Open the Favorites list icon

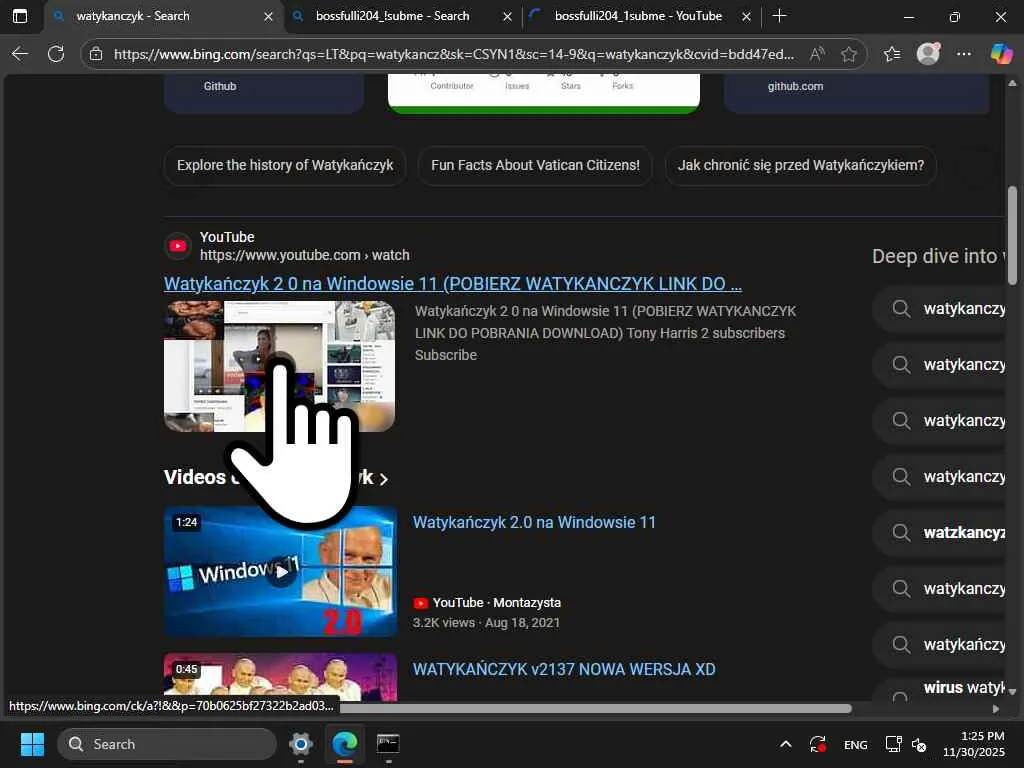click(x=892, y=54)
